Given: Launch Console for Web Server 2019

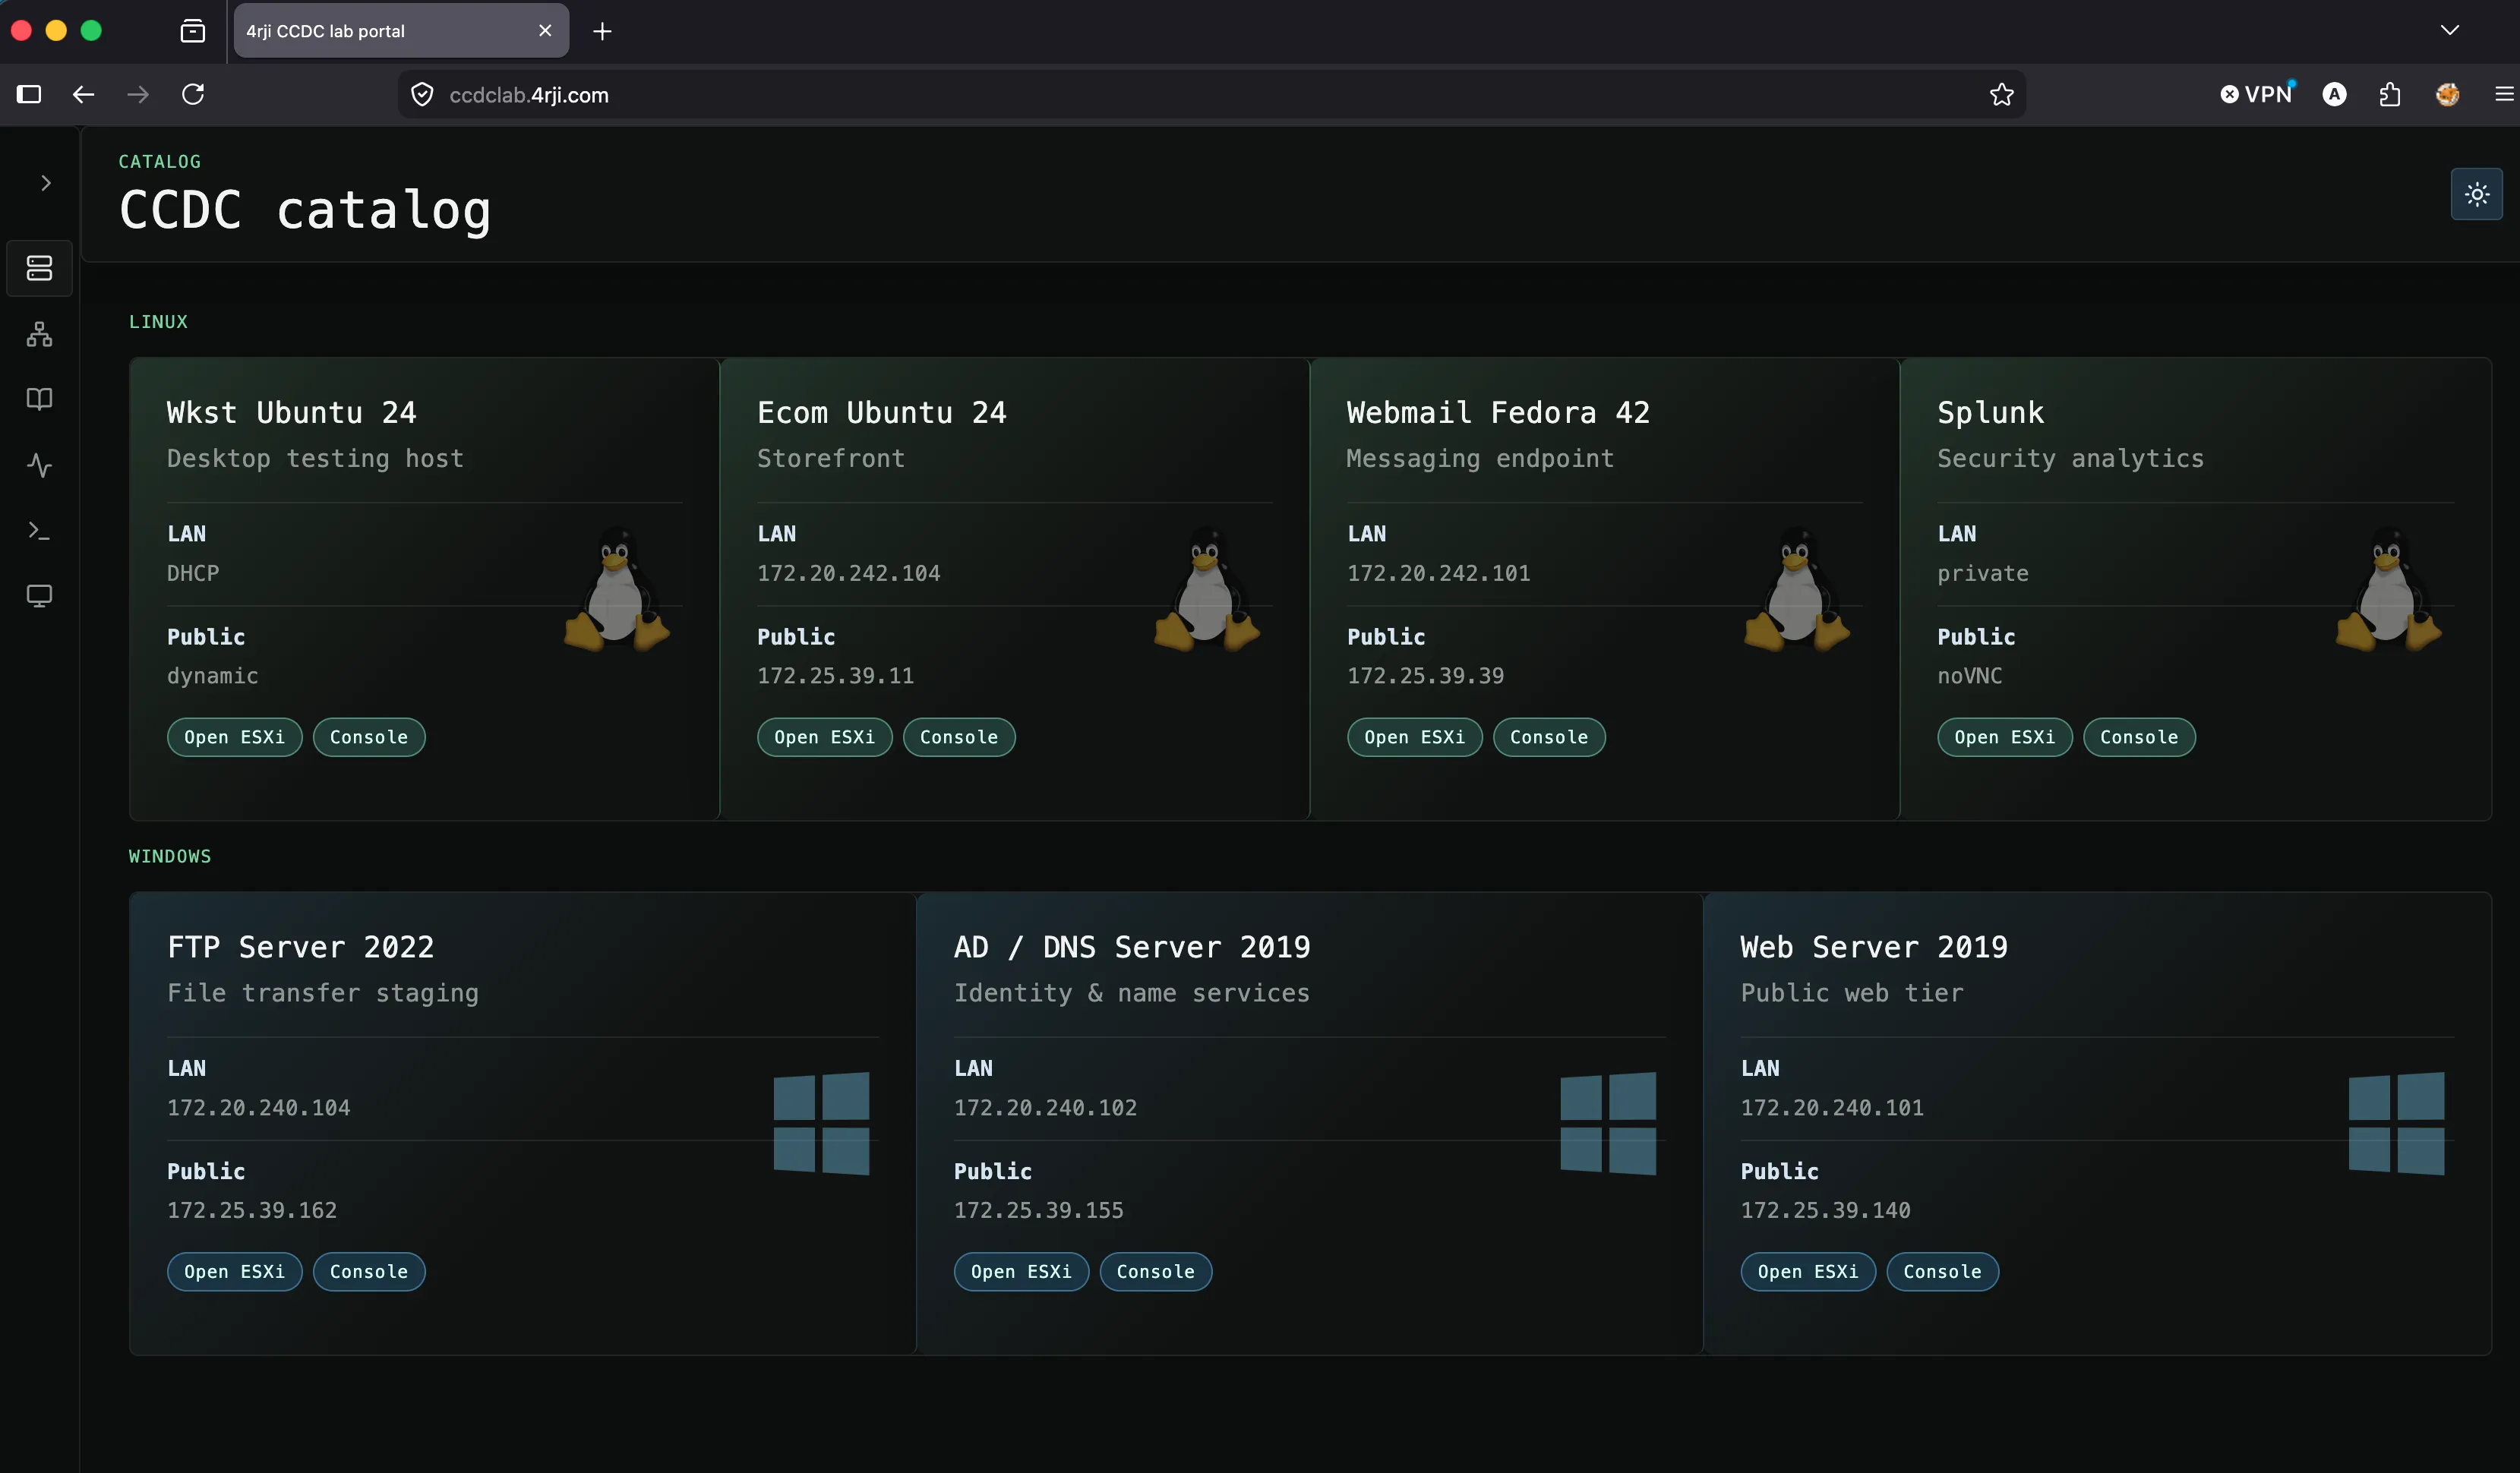Looking at the screenshot, I should click(1942, 1272).
